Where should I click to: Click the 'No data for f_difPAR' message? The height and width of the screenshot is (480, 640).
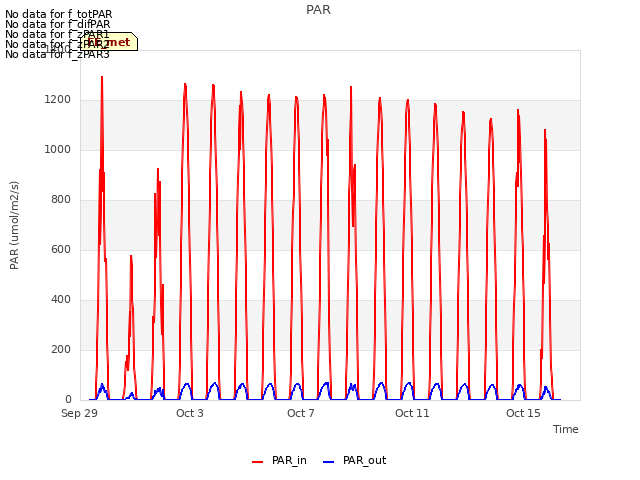[58, 24]
